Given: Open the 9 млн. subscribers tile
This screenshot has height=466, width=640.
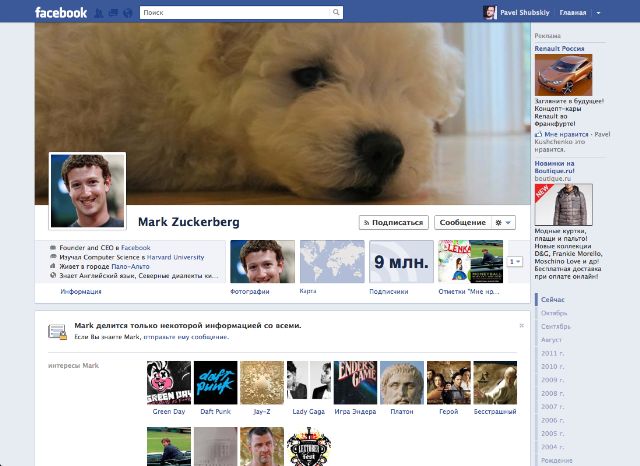Looking at the screenshot, I should [401, 262].
